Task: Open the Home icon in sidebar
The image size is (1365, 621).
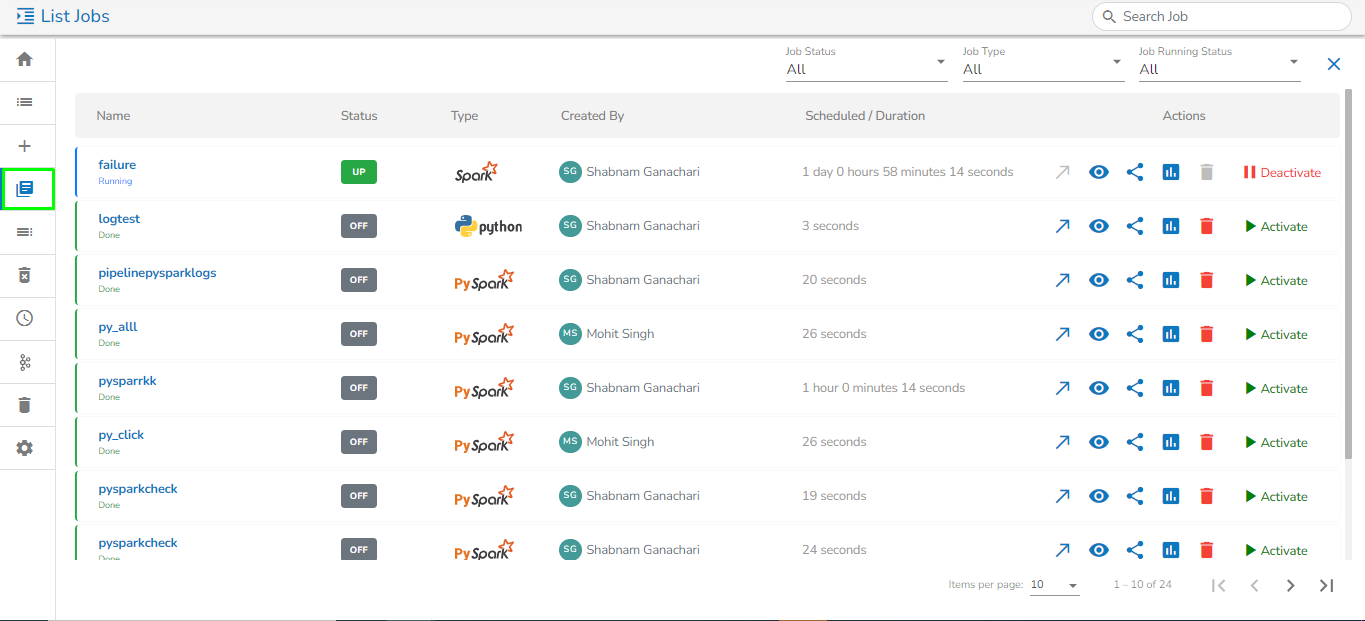Action: [x=25, y=59]
